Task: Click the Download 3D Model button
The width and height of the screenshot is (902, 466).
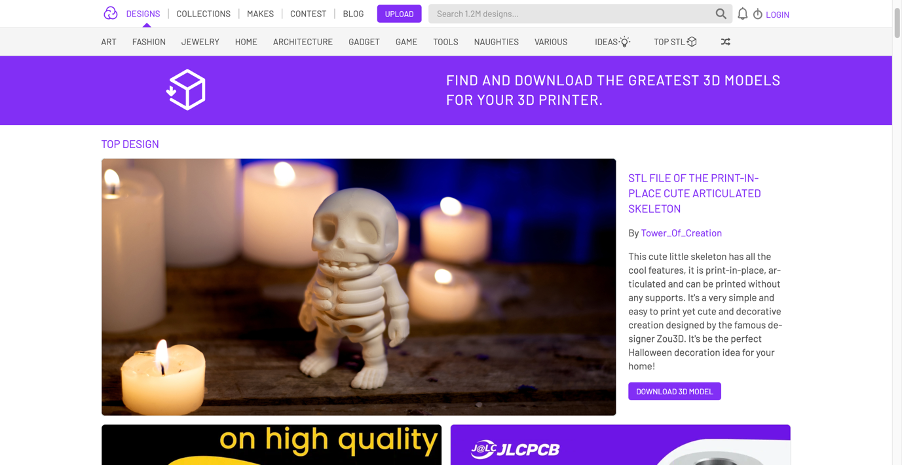Action: coord(674,391)
